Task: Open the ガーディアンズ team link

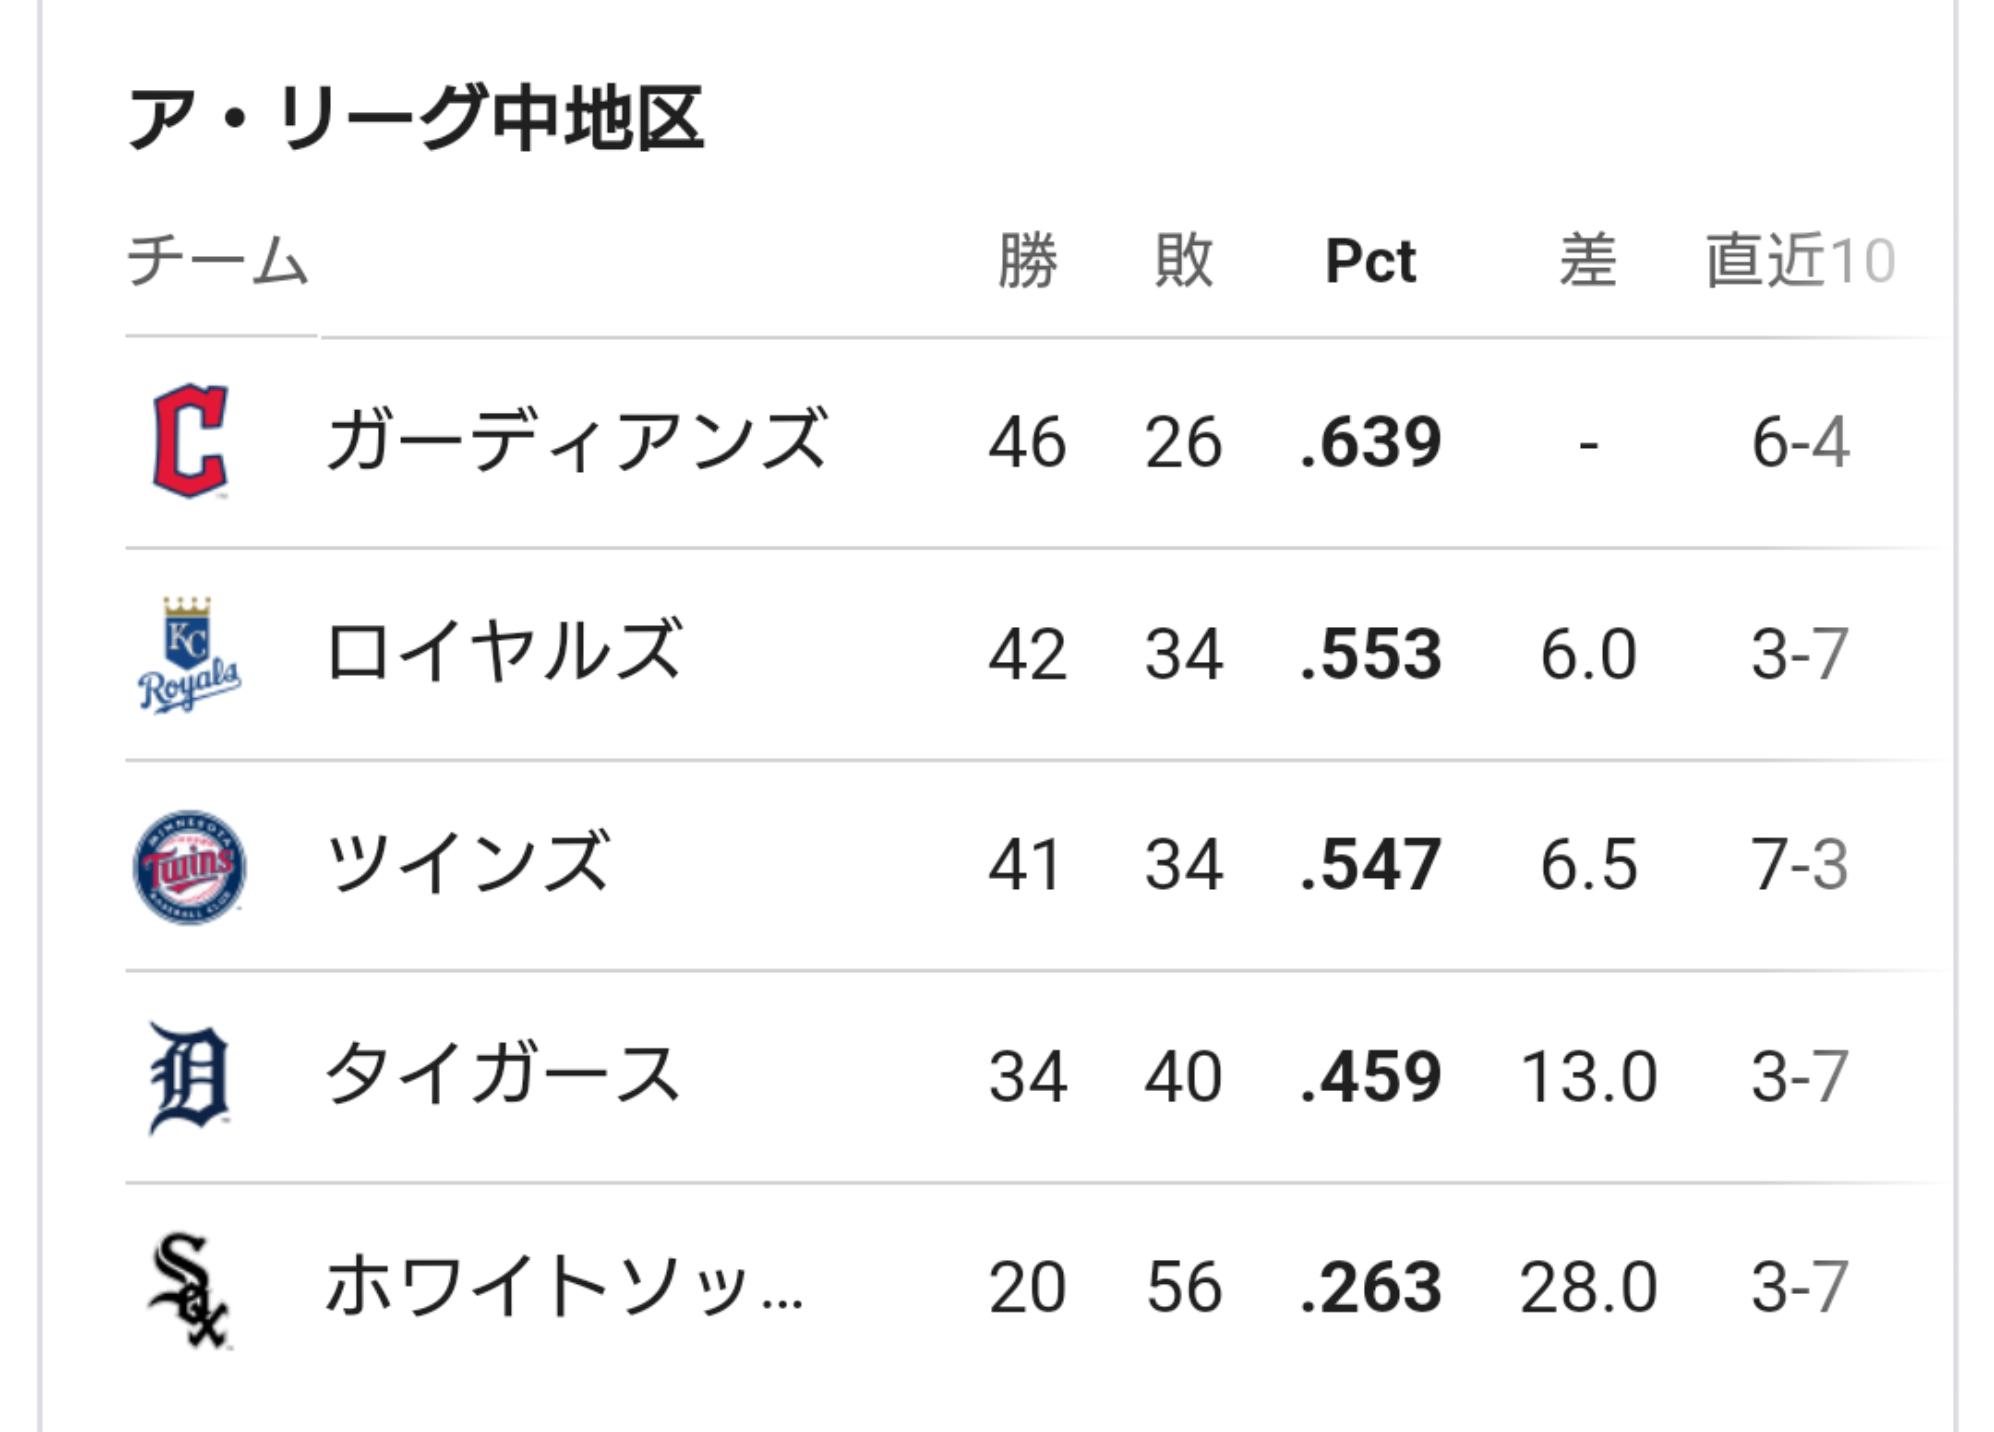Action: [x=577, y=441]
